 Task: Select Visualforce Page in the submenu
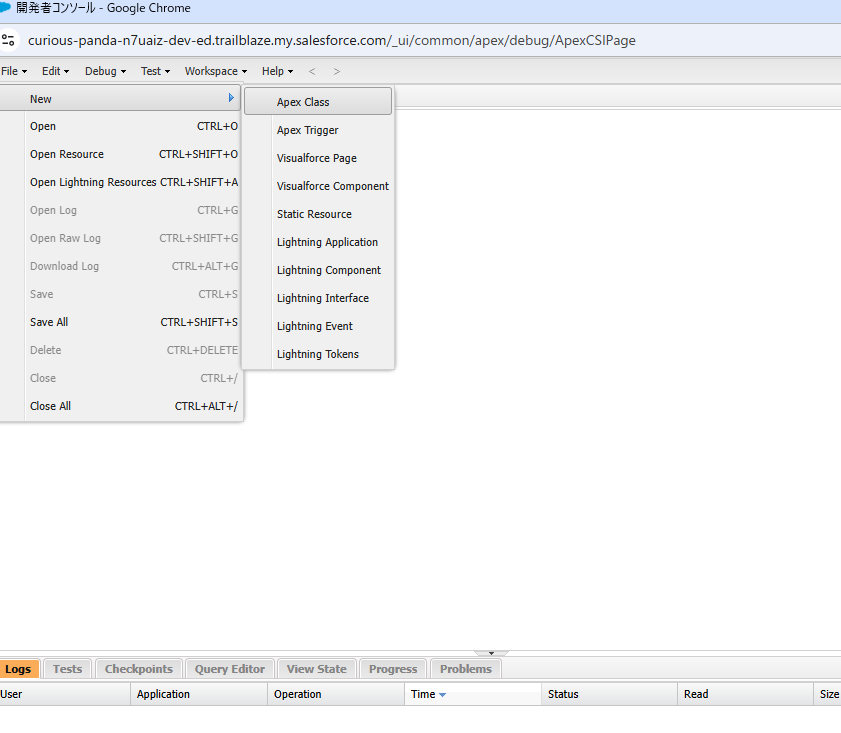pos(318,158)
